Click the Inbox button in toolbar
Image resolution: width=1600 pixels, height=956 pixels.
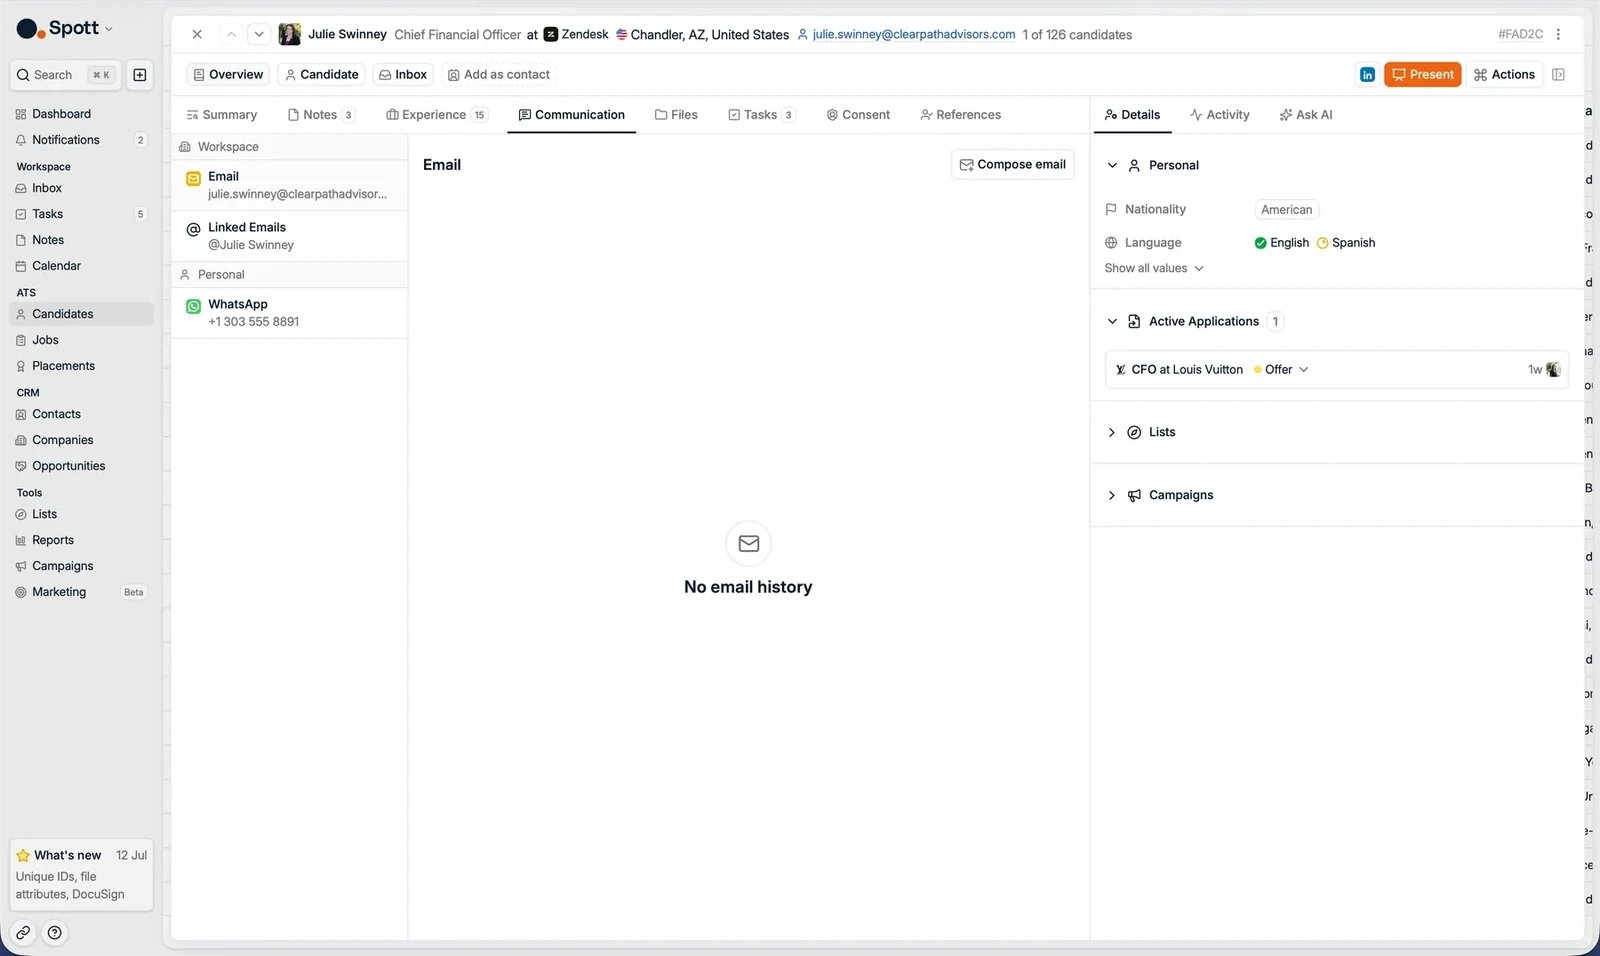pos(403,75)
